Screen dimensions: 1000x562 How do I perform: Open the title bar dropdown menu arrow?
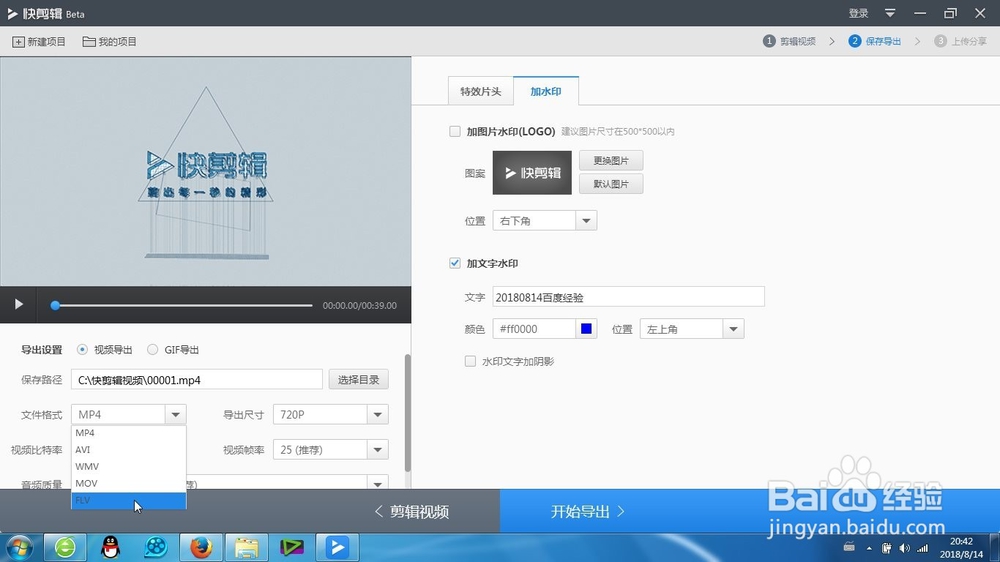coord(890,13)
